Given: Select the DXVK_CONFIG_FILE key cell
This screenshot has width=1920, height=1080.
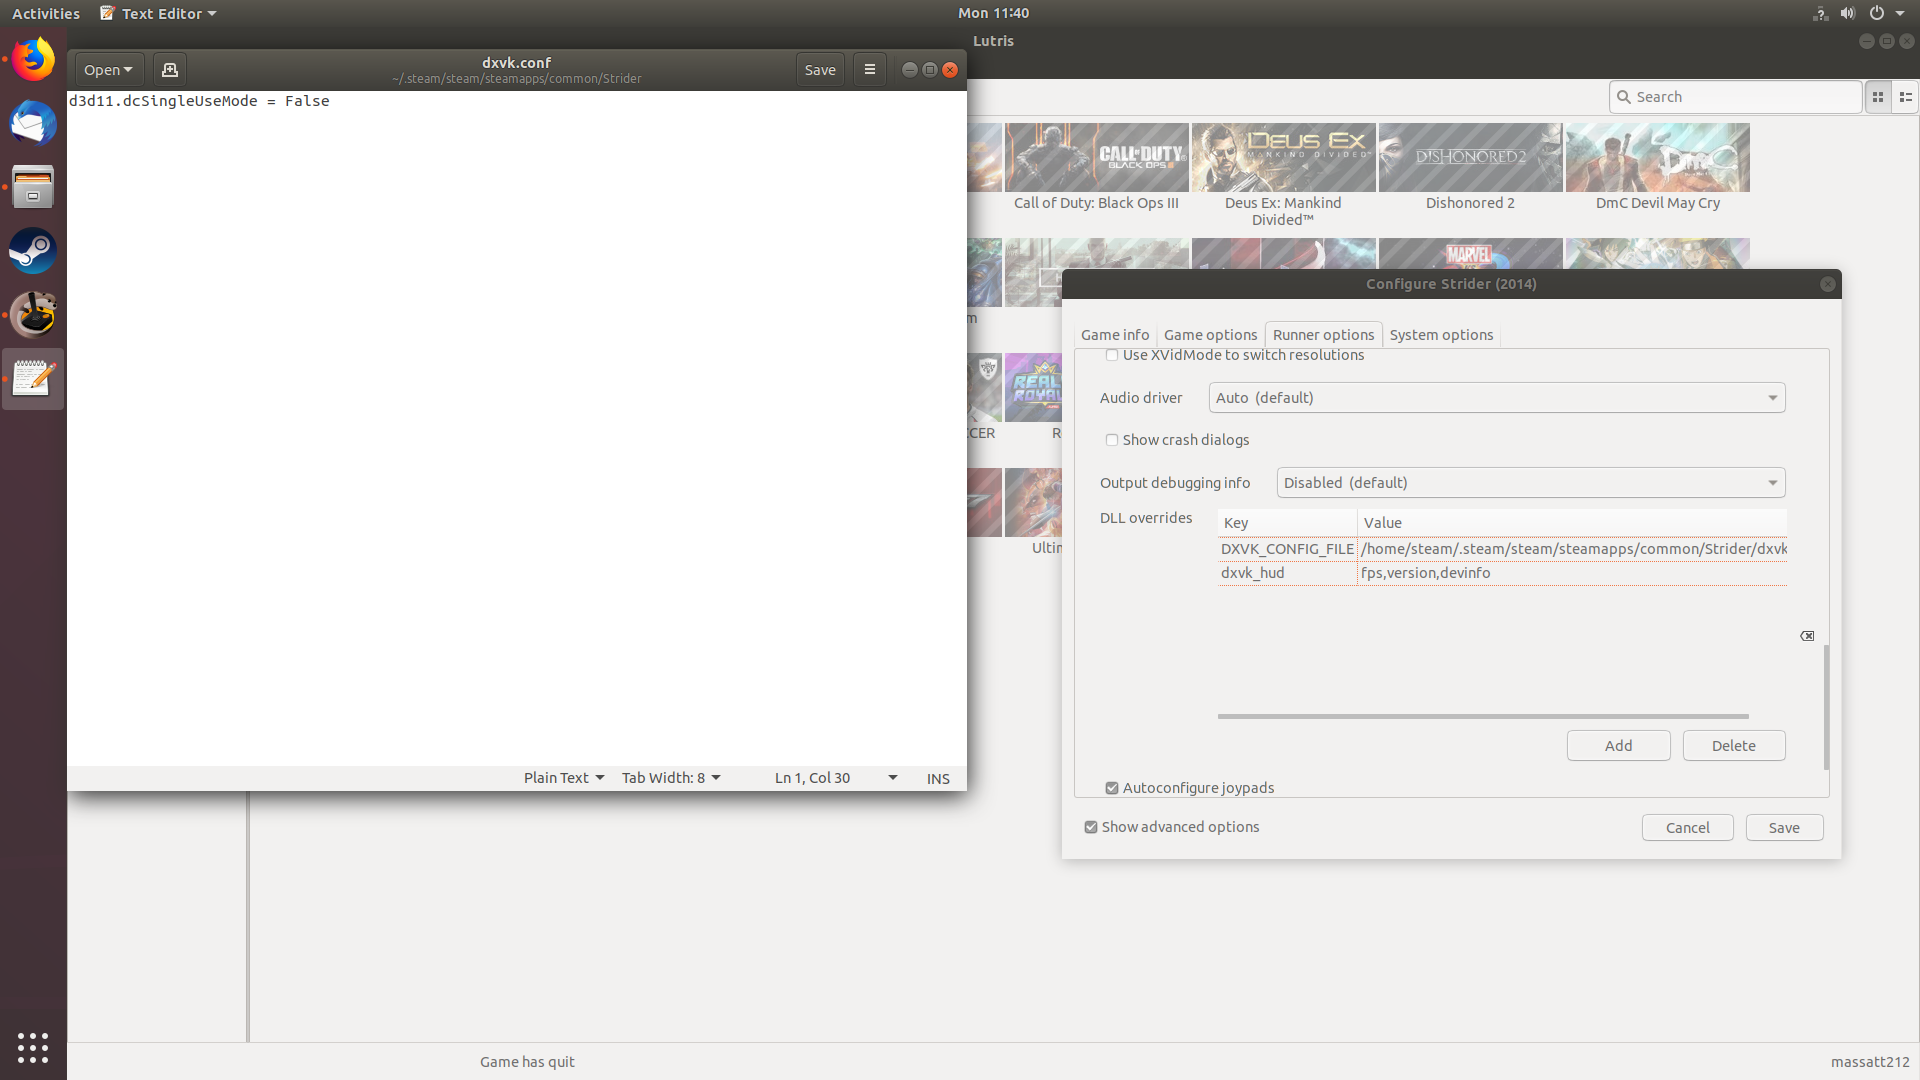Looking at the screenshot, I should pos(1287,549).
